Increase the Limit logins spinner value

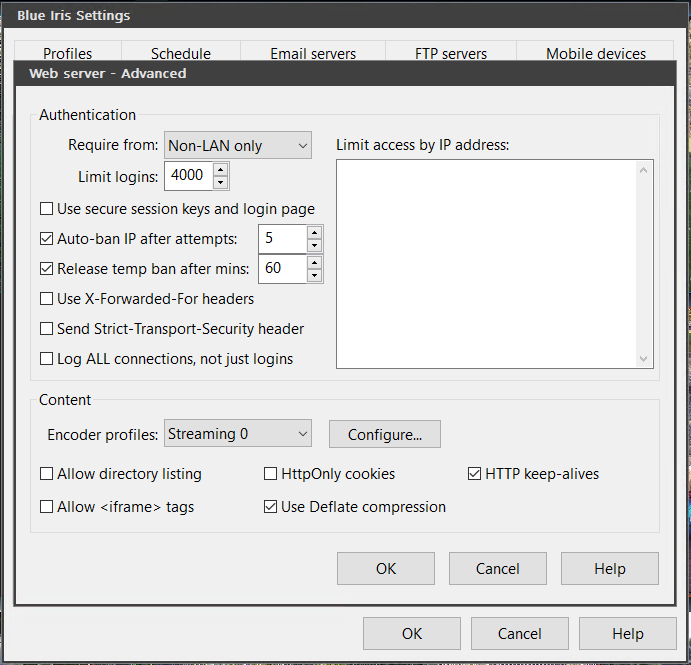[x=221, y=170]
